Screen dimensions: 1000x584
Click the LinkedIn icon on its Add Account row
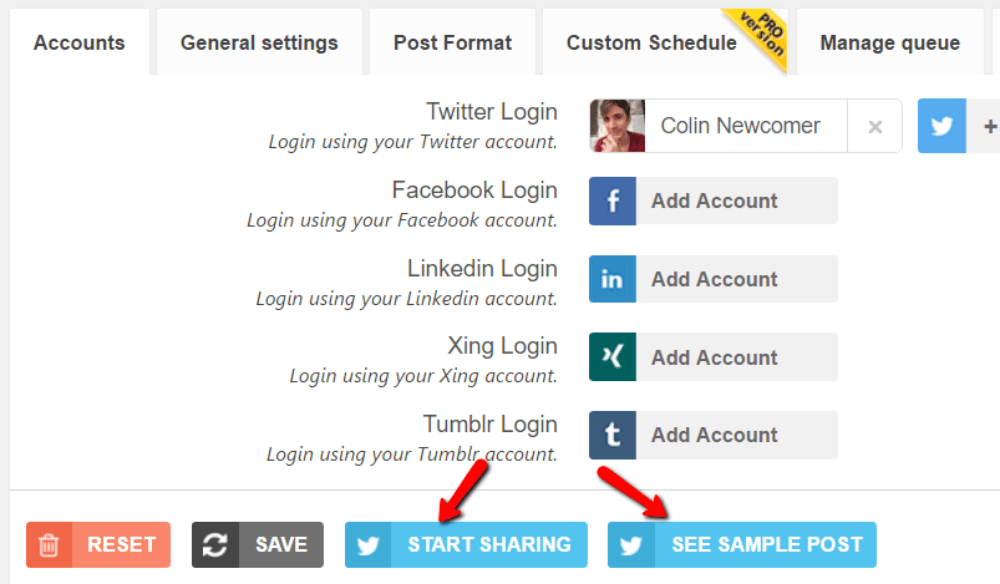[x=612, y=279]
